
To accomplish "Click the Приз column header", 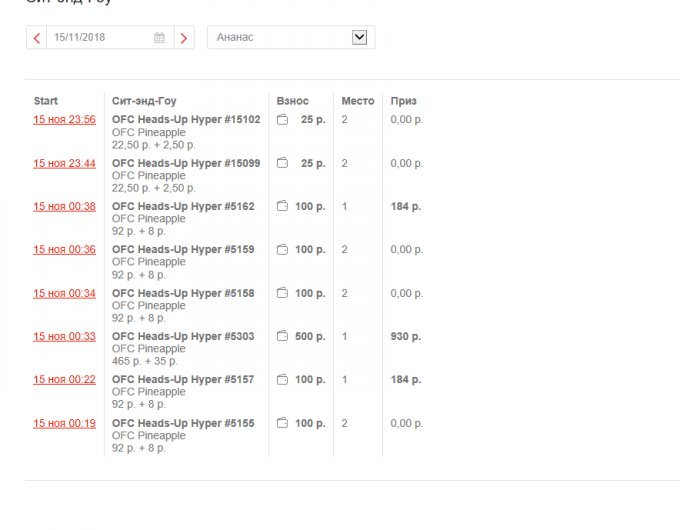I will click(x=404, y=101).
